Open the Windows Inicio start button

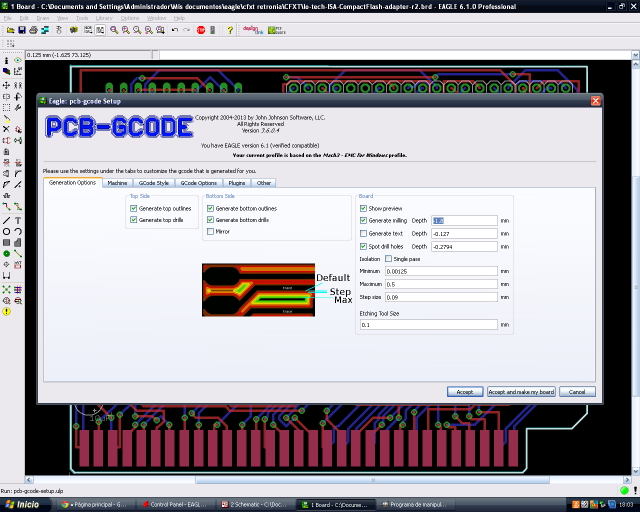(23, 505)
